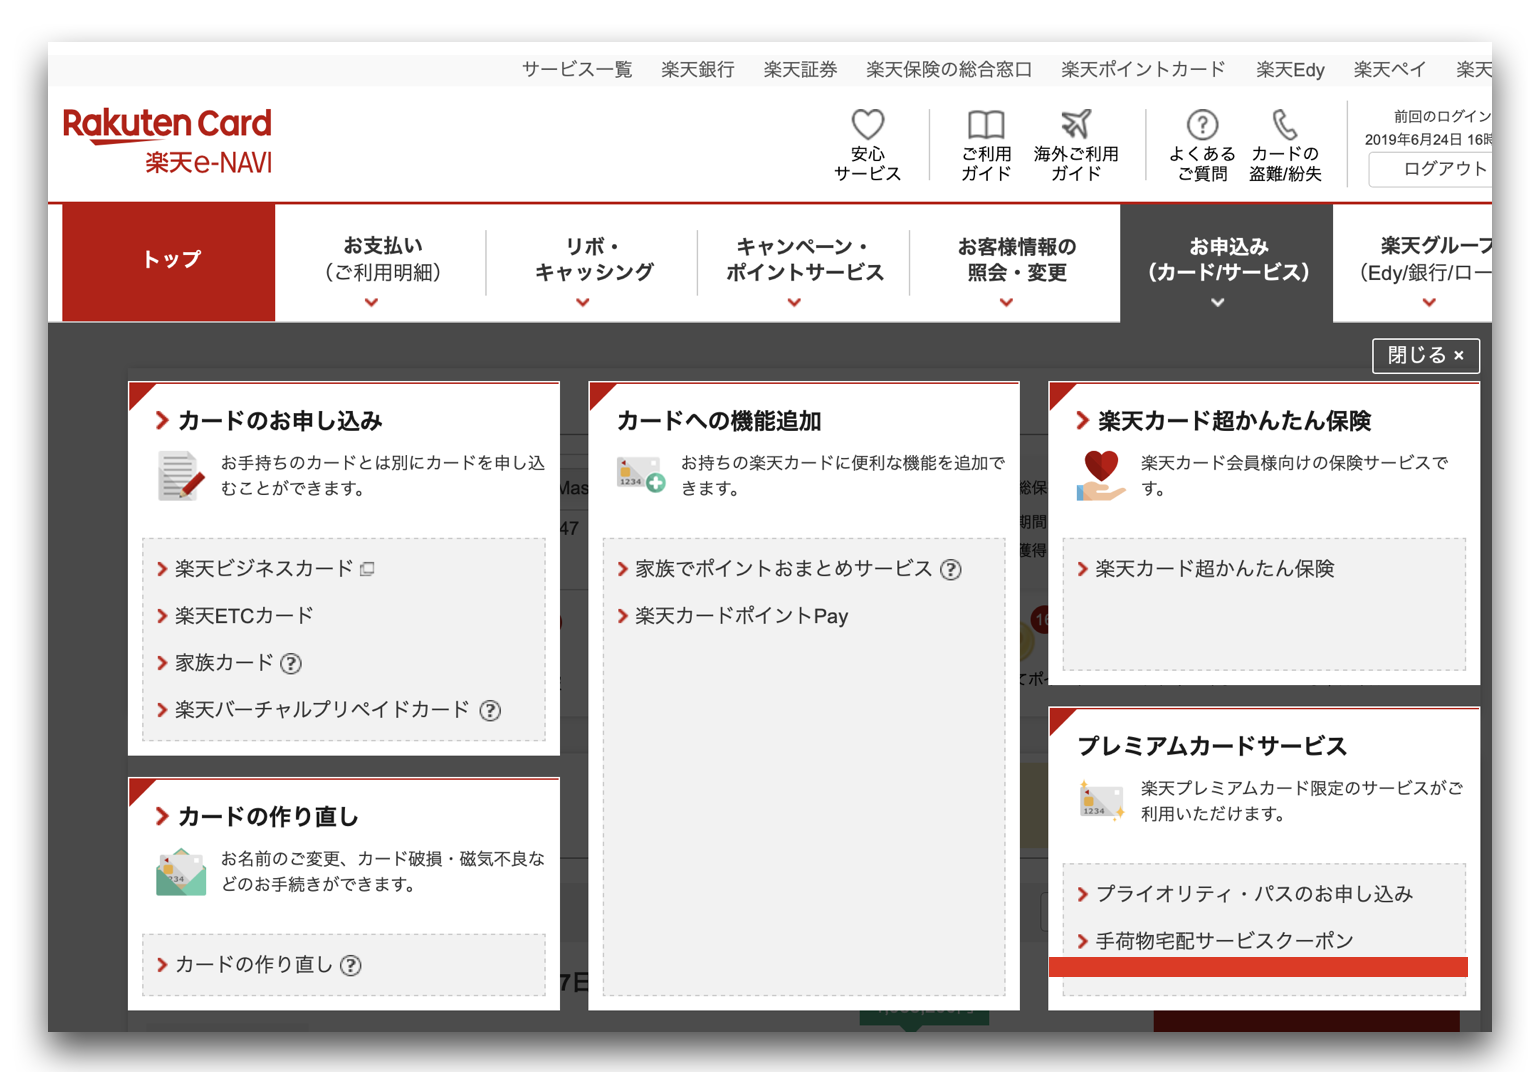Image resolution: width=1530 pixels, height=1072 pixels.
Task: Open the help icon beside 家族カード
Action: pyautogui.click(x=291, y=663)
